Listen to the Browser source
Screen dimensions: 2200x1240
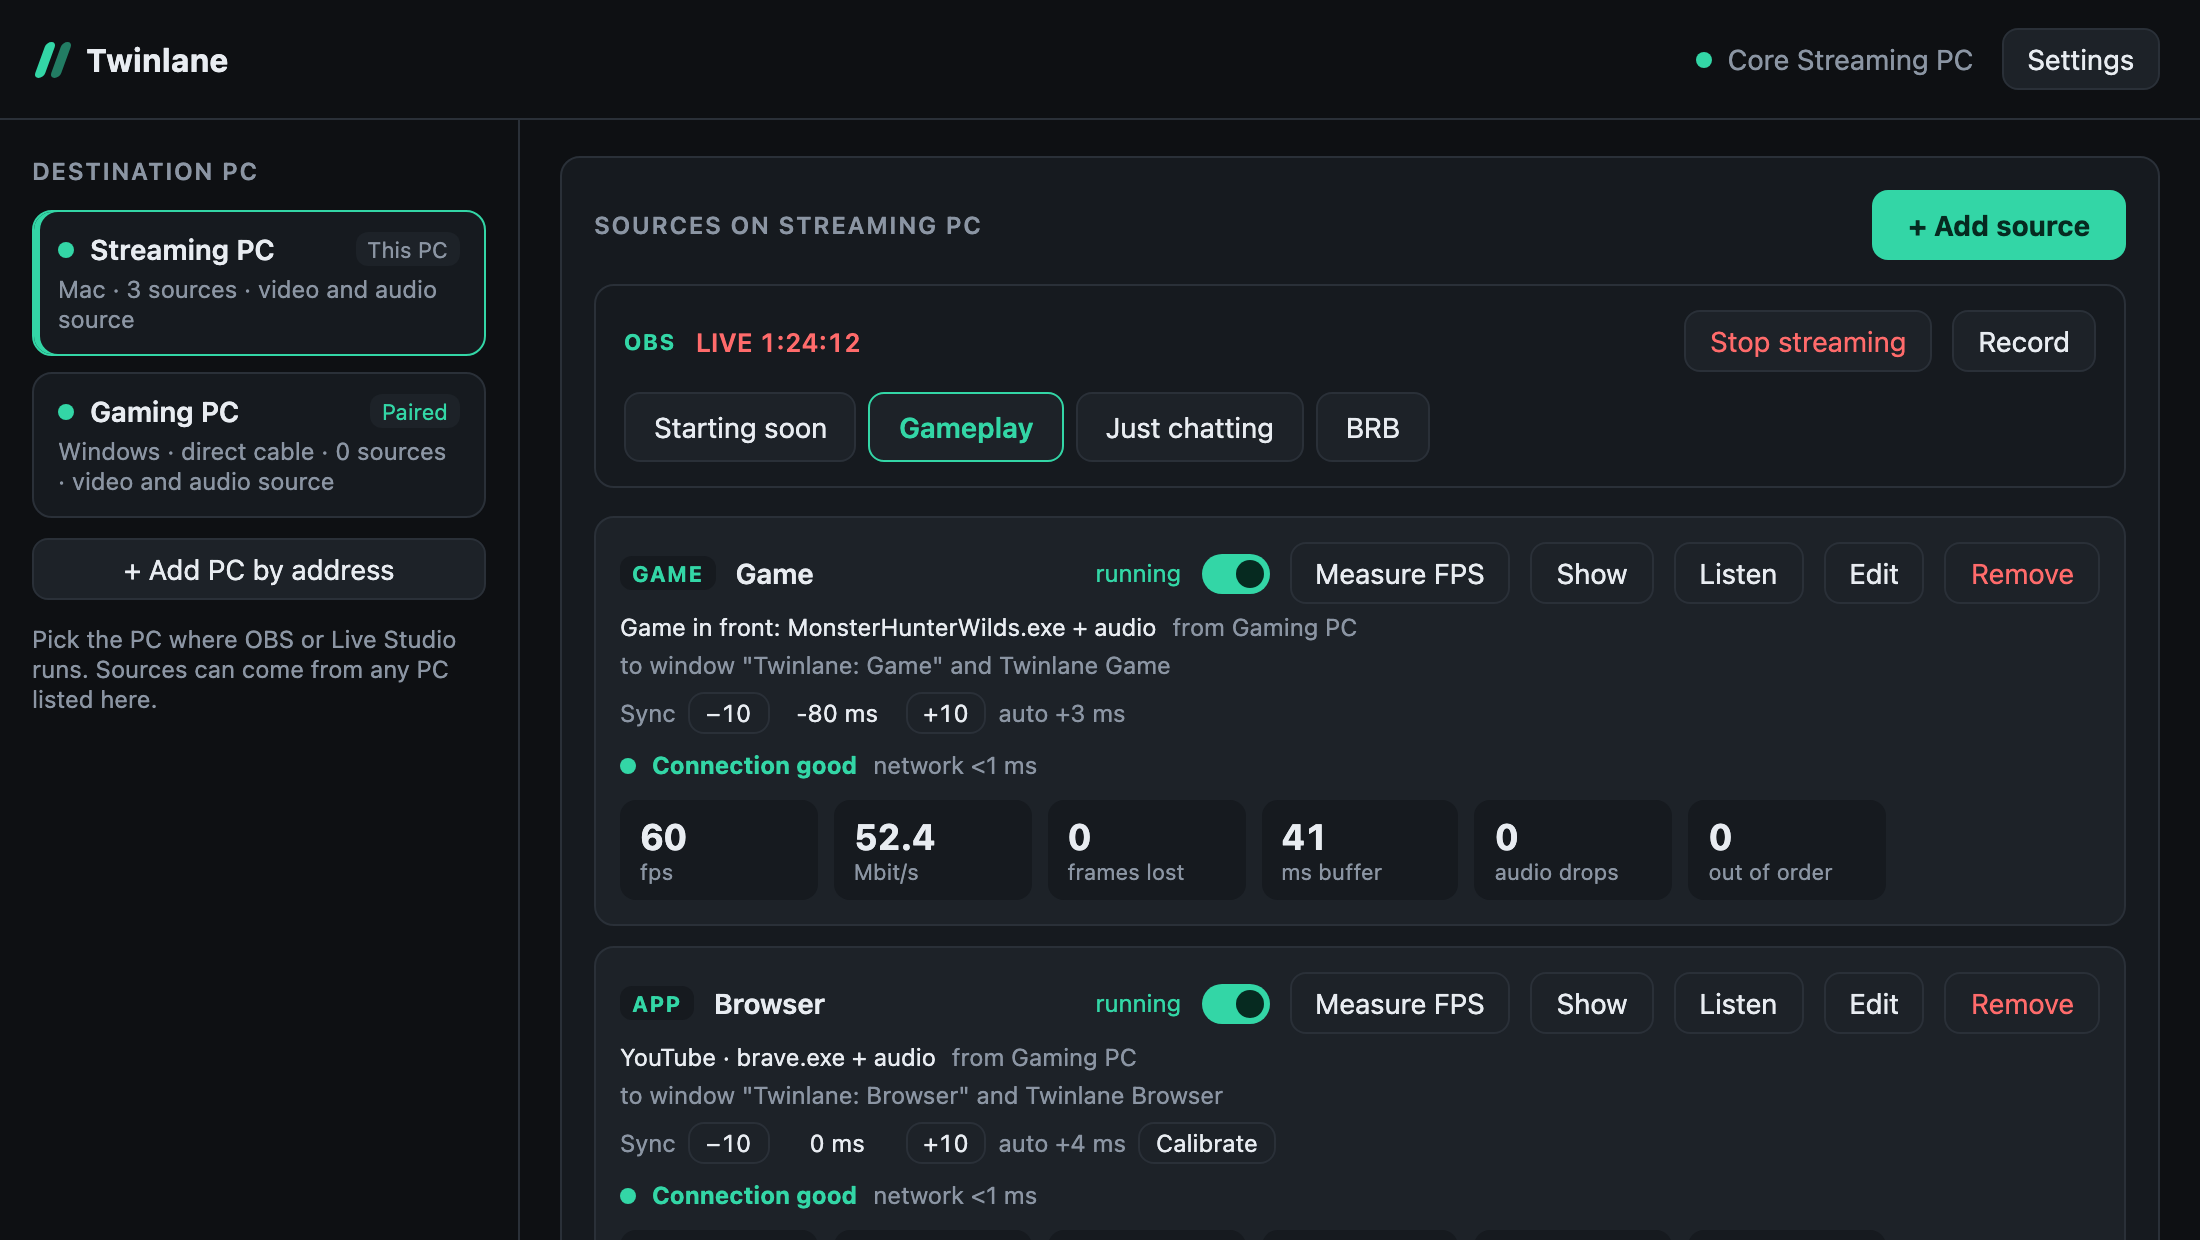click(1738, 1004)
